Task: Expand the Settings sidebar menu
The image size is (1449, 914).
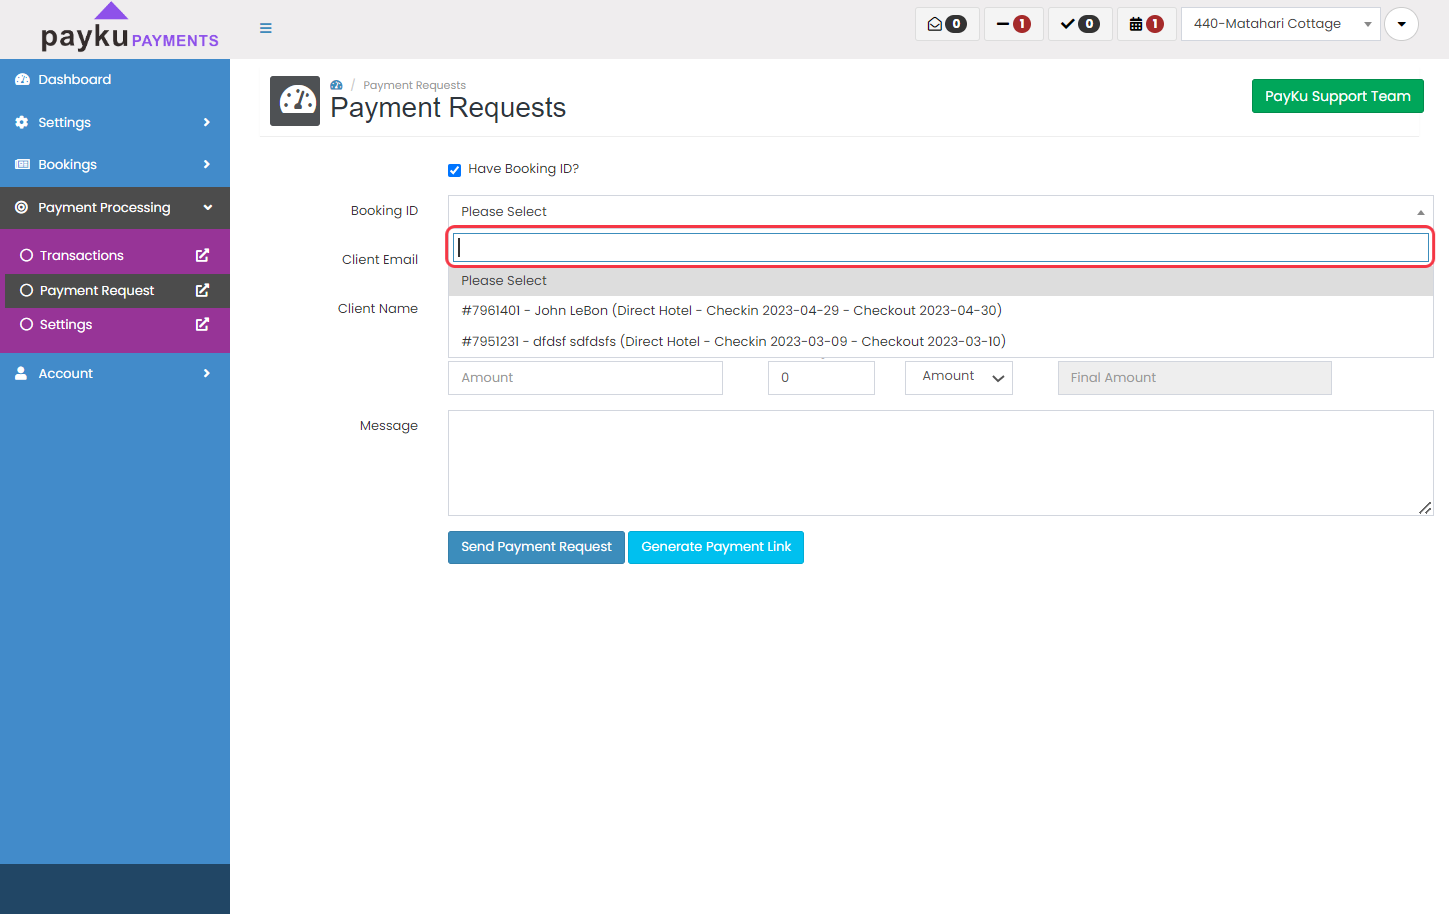Action: click(115, 122)
